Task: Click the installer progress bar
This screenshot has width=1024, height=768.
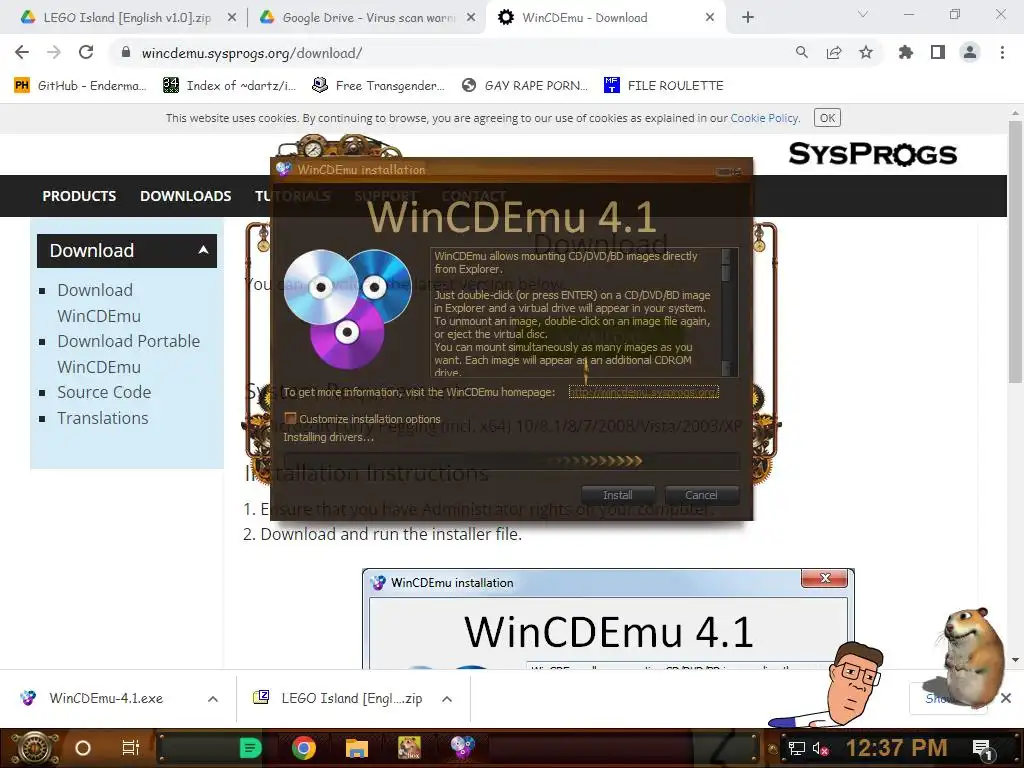Action: pyautogui.click(x=511, y=461)
